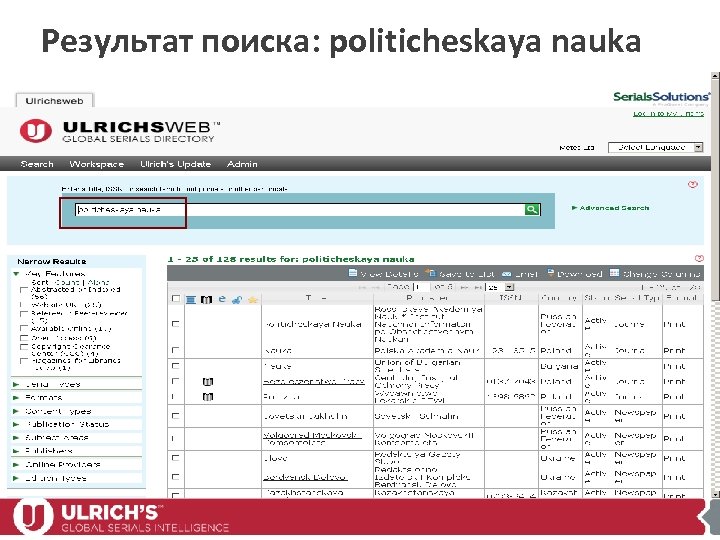Toggle the select-all checkbox in table header
Image resolution: width=720 pixels, height=540 pixels.
coord(175,298)
